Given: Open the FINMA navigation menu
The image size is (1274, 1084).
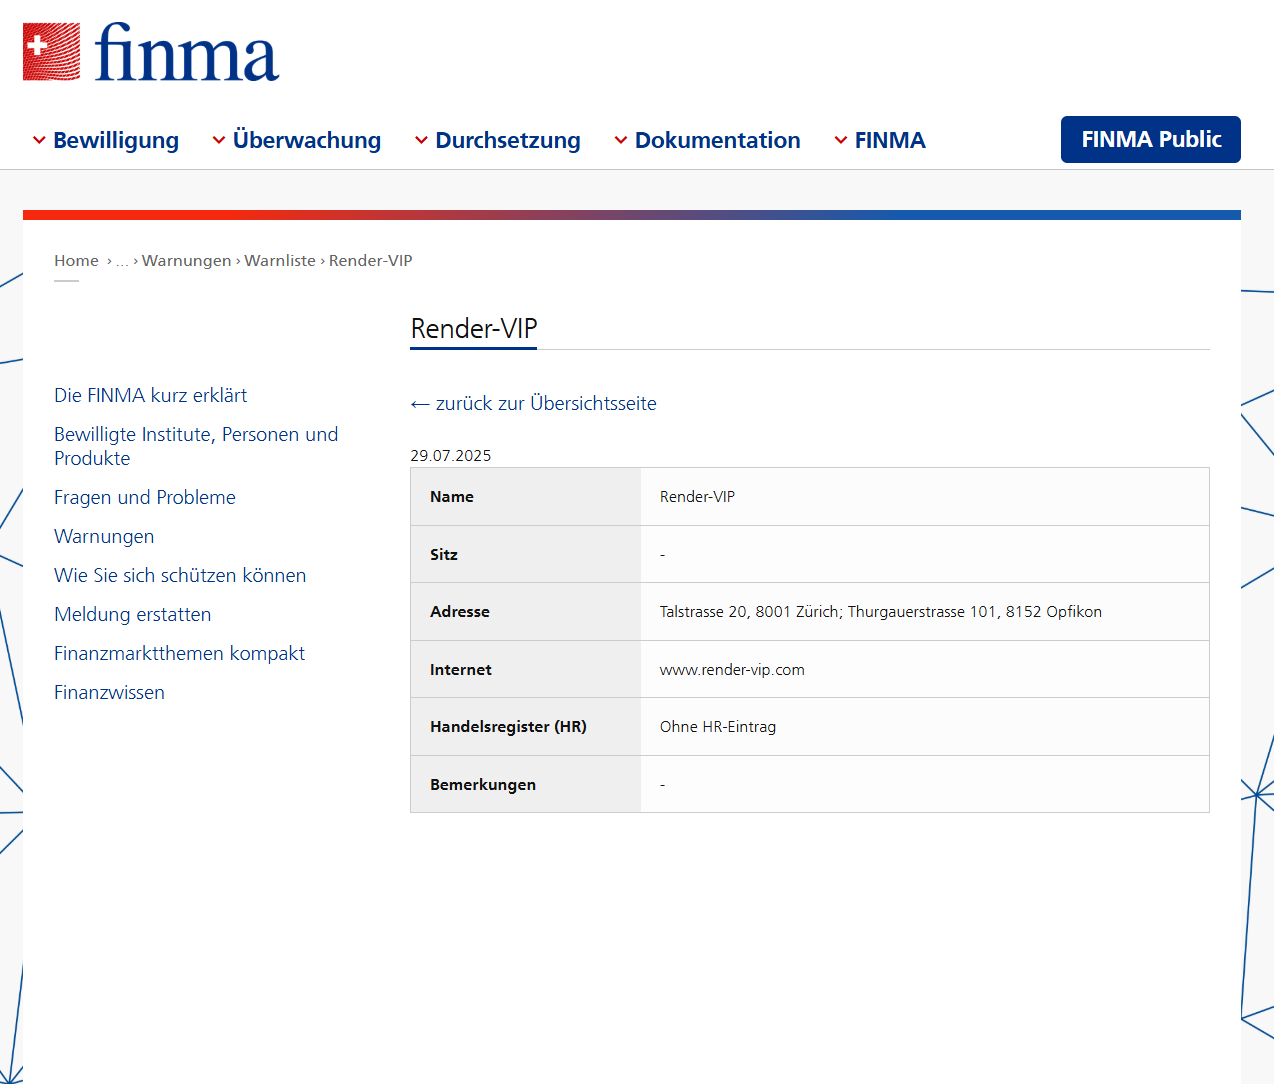Looking at the screenshot, I should click(x=890, y=140).
